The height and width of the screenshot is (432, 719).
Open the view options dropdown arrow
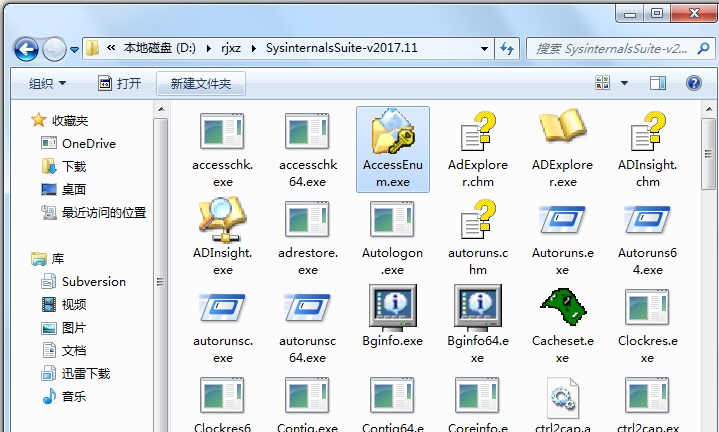click(x=625, y=83)
